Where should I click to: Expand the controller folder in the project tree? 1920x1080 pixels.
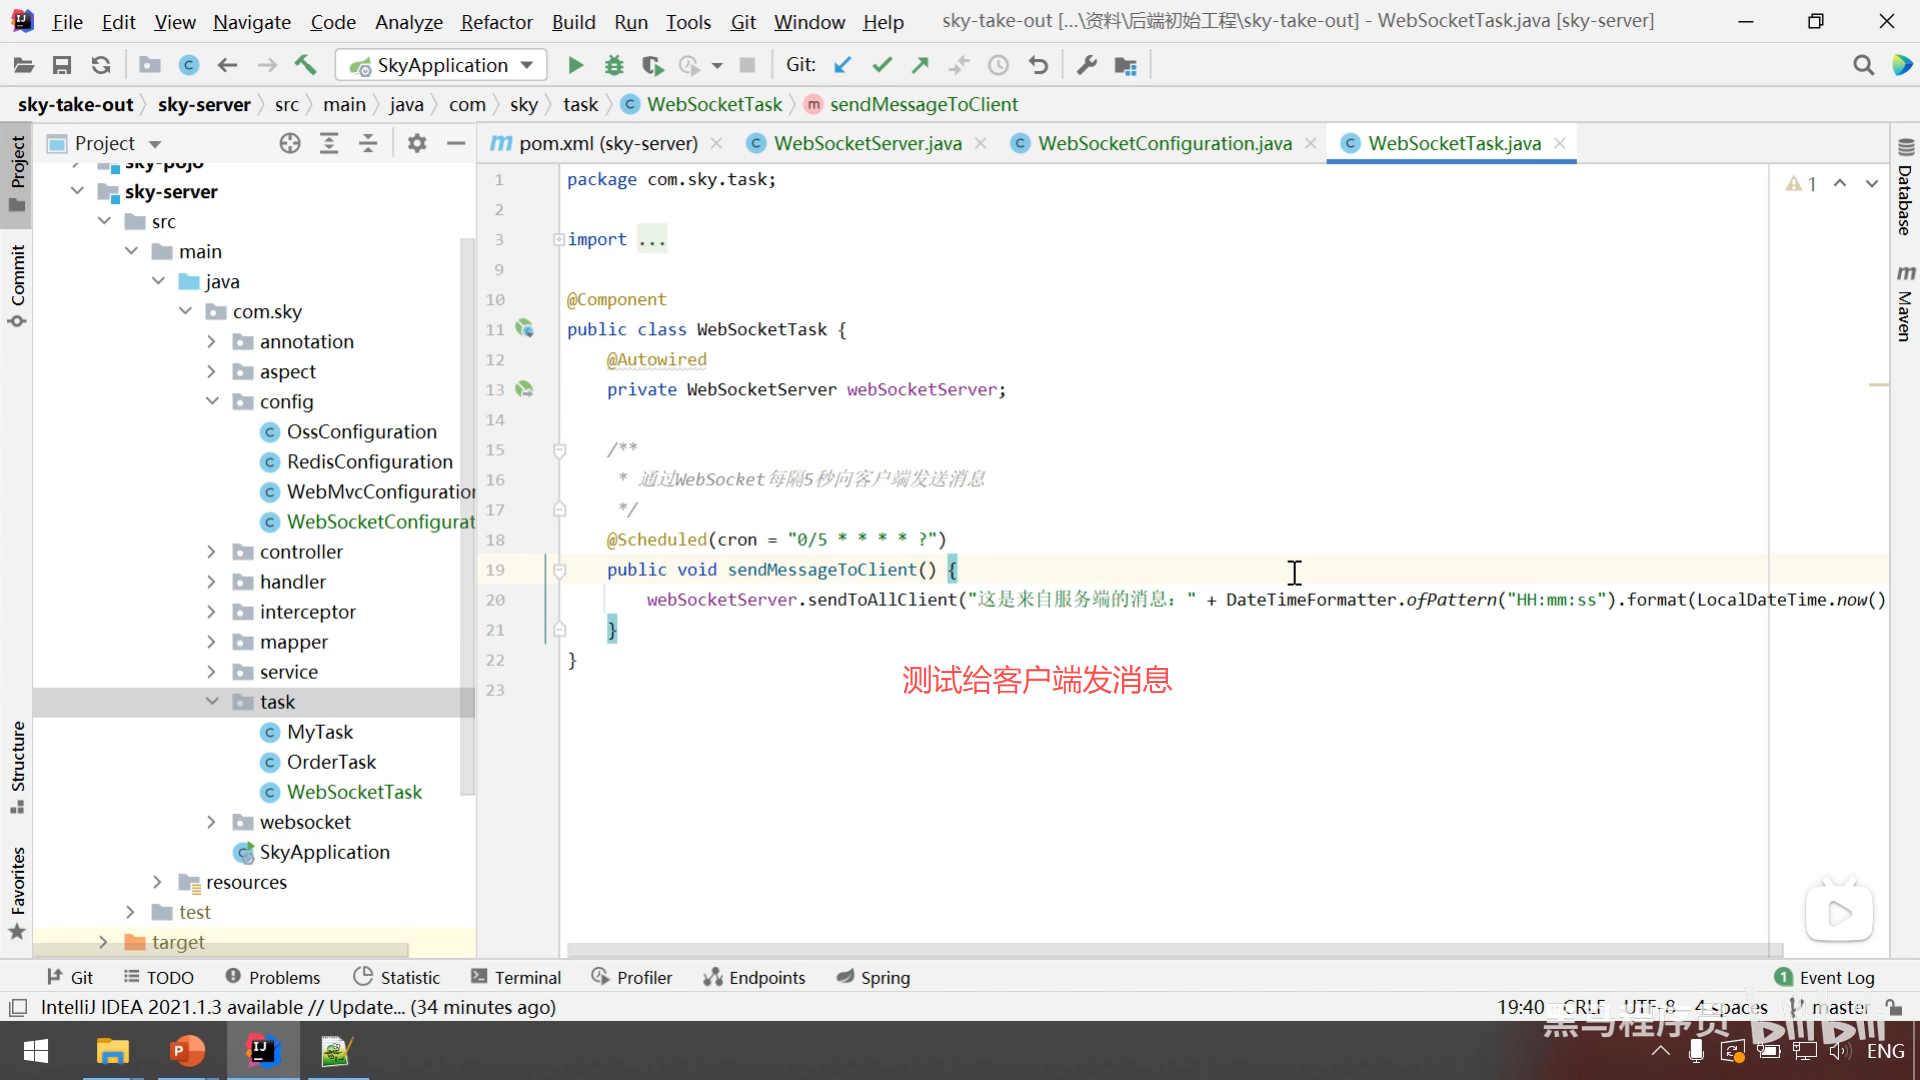211,552
